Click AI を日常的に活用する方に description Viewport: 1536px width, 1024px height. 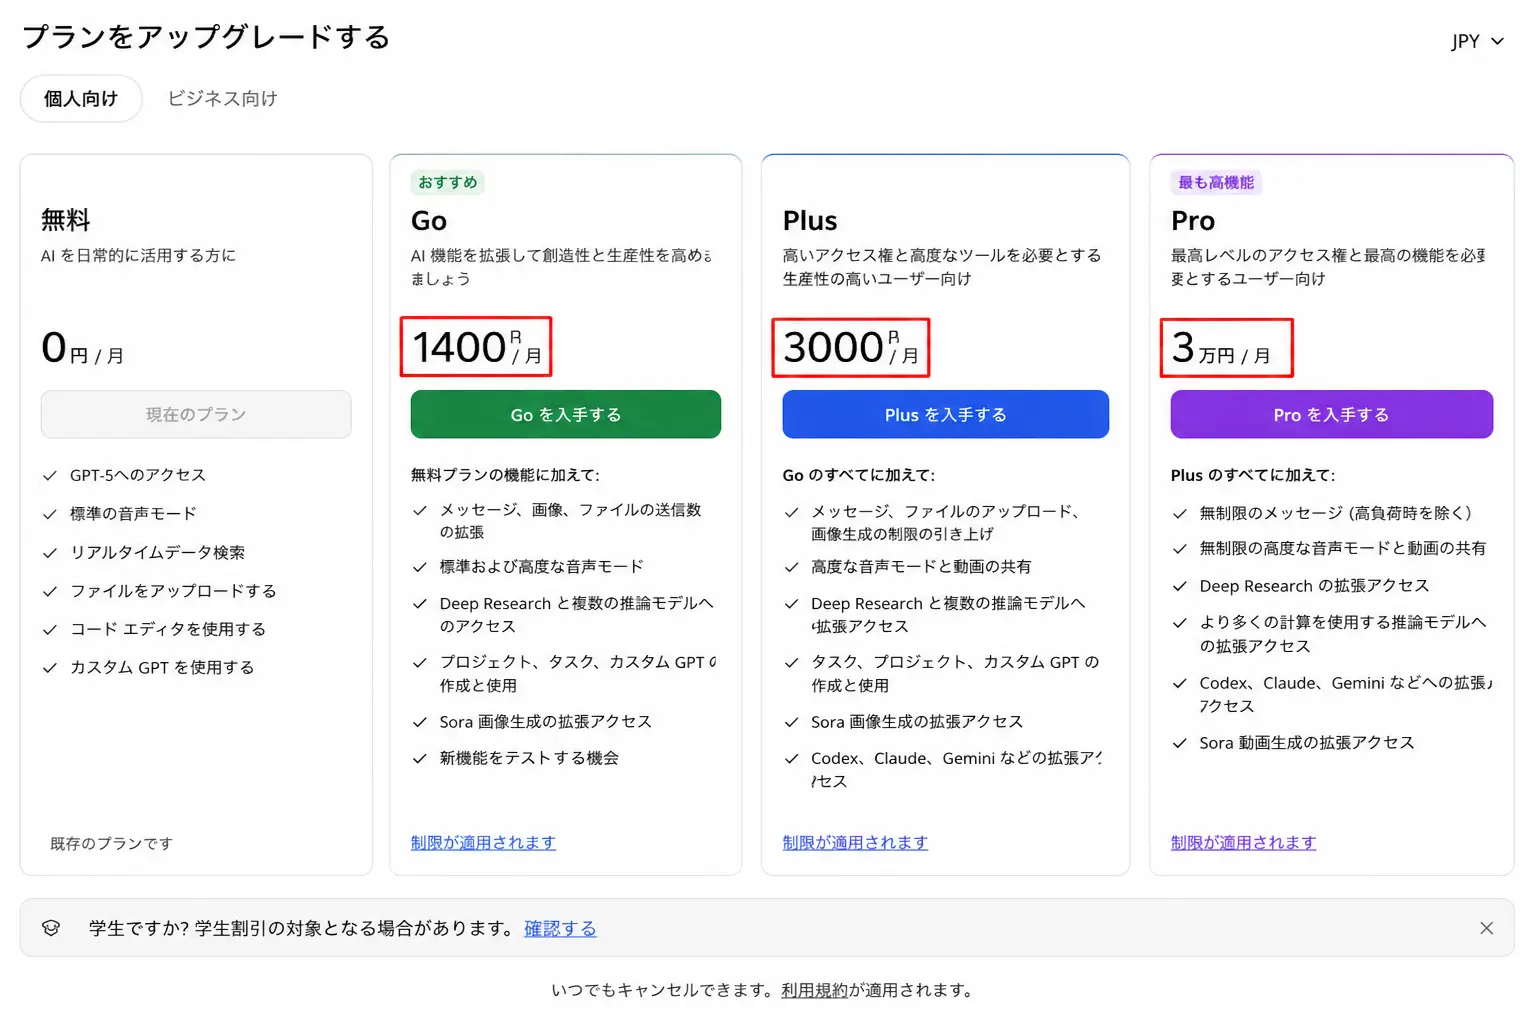point(138,256)
